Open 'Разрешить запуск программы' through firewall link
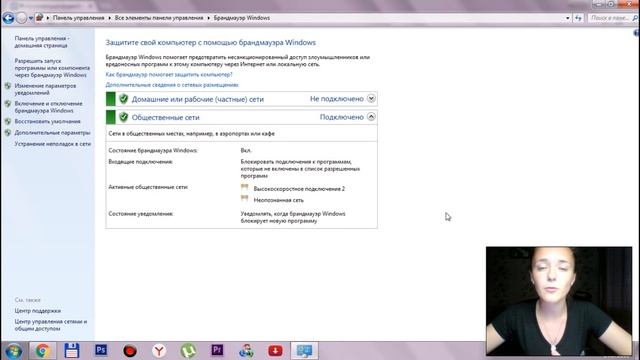This screenshot has width=640, height=360. 52,68
